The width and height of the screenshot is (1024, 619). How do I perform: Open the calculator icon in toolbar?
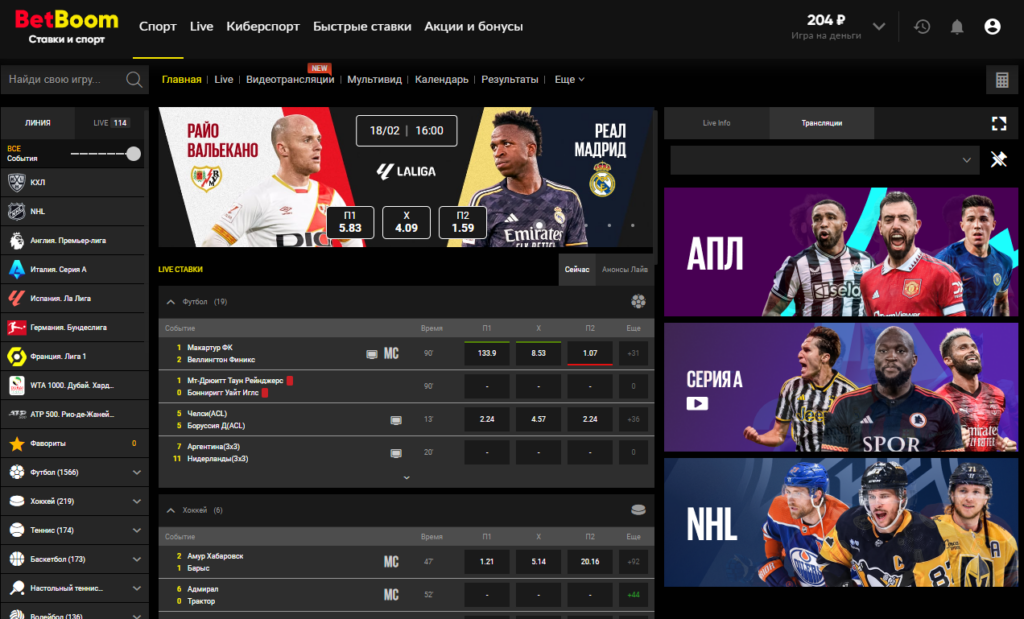coord(1002,80)
